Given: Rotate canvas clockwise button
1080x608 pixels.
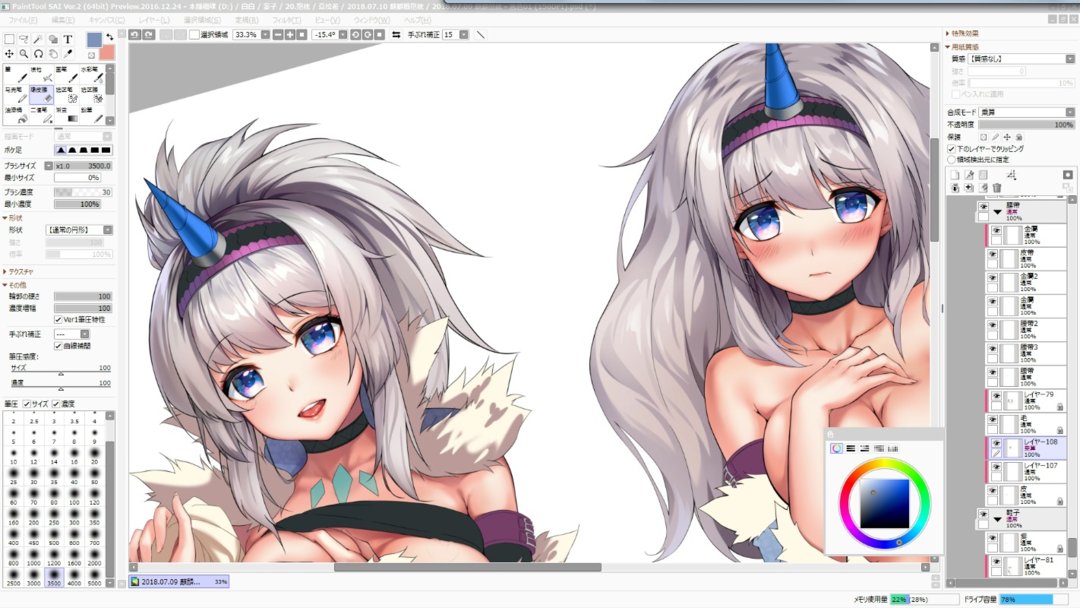Looking at the screenshot, I should pos(367,34).
